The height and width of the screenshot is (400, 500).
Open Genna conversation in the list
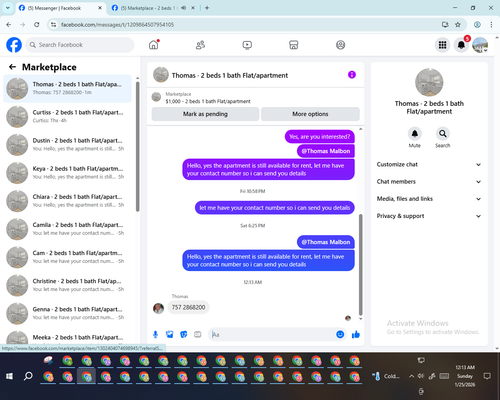pyautogui.click(x=67, y=313)
